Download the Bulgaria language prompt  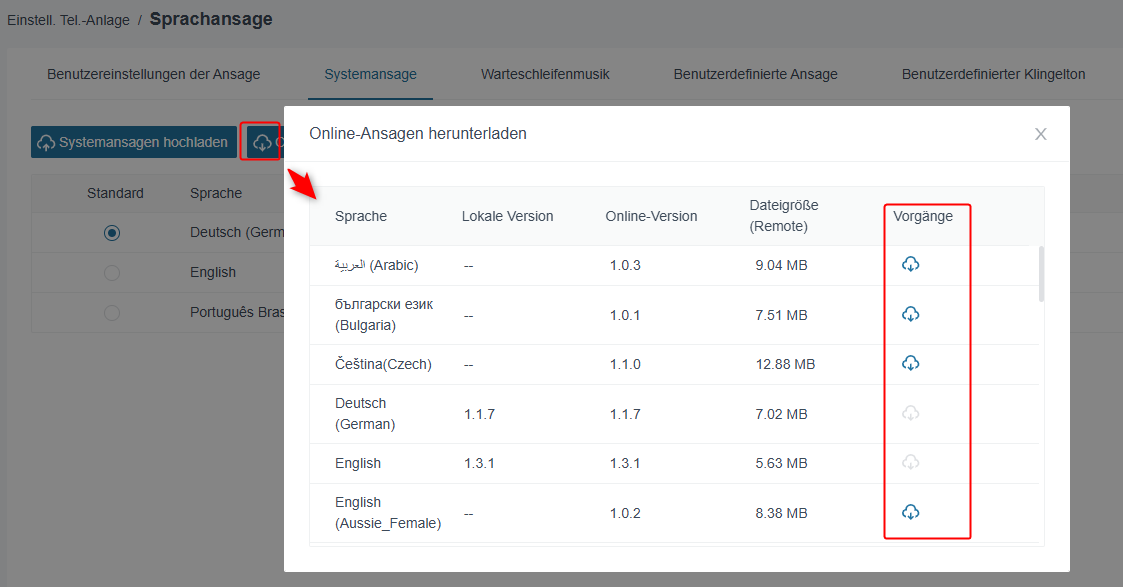pyautogui.click(x=910, y=314)
